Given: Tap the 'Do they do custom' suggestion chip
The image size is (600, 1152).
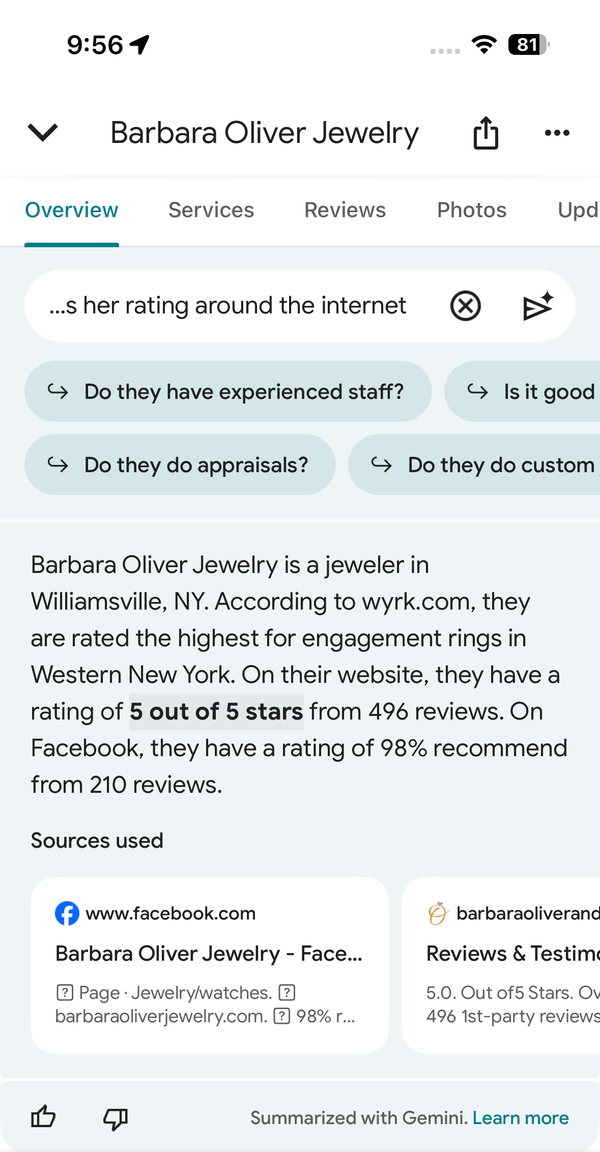Looking at the screenshot, I should click(474, 465).
